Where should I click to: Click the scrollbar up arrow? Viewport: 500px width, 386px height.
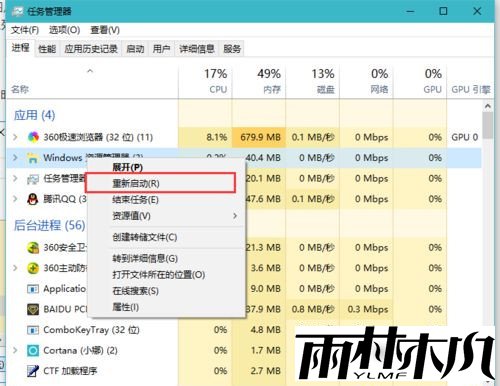(x=488, y=106)
